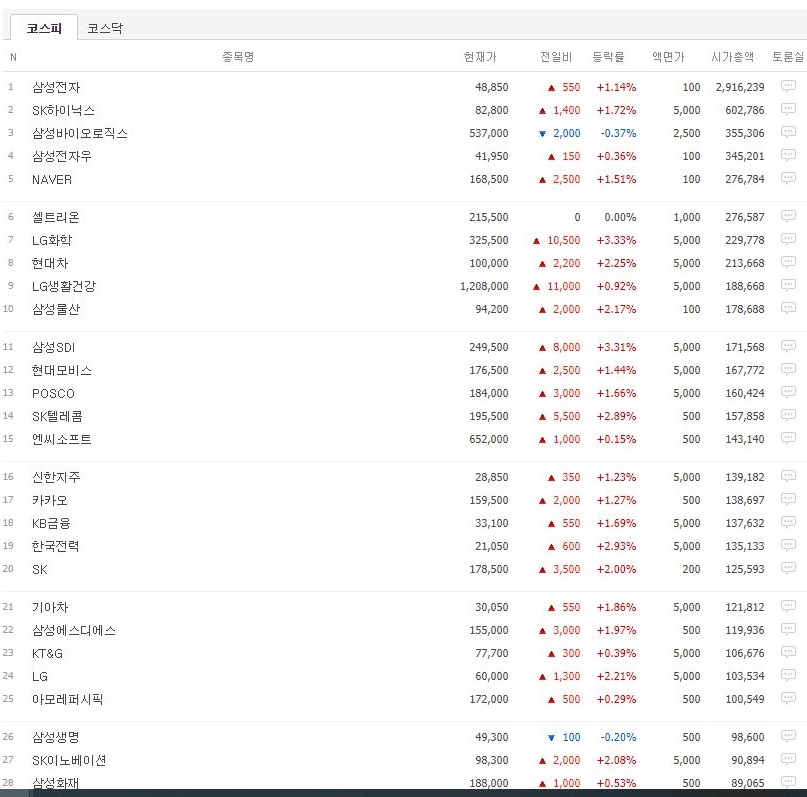This screenshot has height=797, width=807.
Task: Open the 삼성생명 stock link
Action: (x=56, y=737)
